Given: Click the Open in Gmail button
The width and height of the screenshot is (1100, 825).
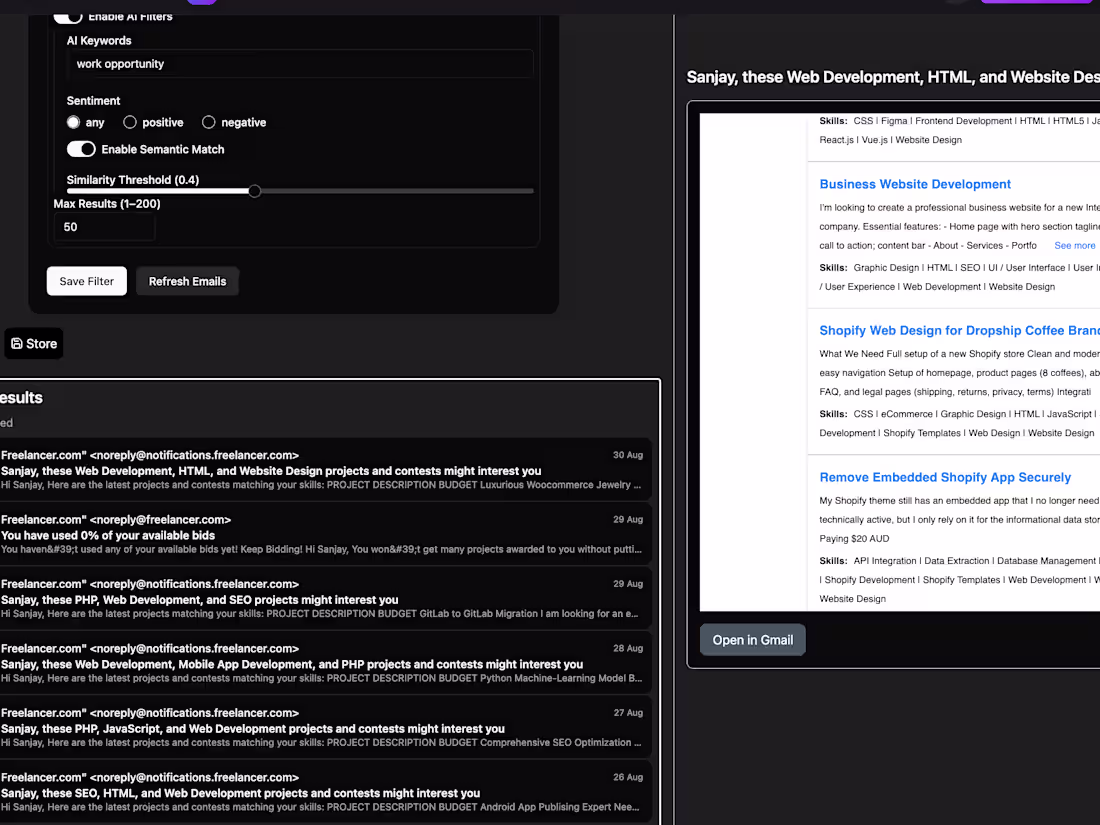Looking at the screenshot, I should pyautogui.click(x=752, y=640).
